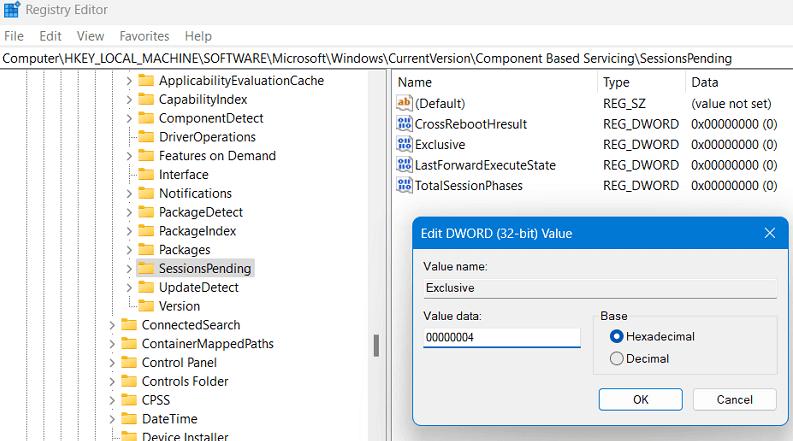Image resolution: width=793 pixels, height=441 pixels.
Task: Click the Control Panel folder icon
Action: (129, 362)
